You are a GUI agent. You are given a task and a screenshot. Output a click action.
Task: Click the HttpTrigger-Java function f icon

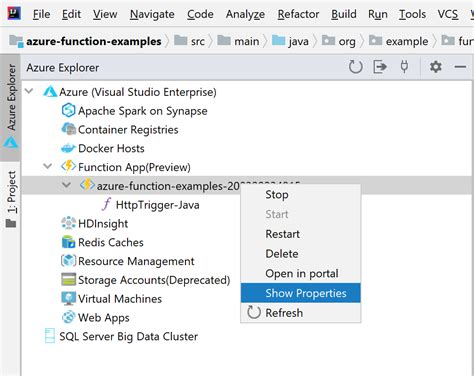(106, 204)
